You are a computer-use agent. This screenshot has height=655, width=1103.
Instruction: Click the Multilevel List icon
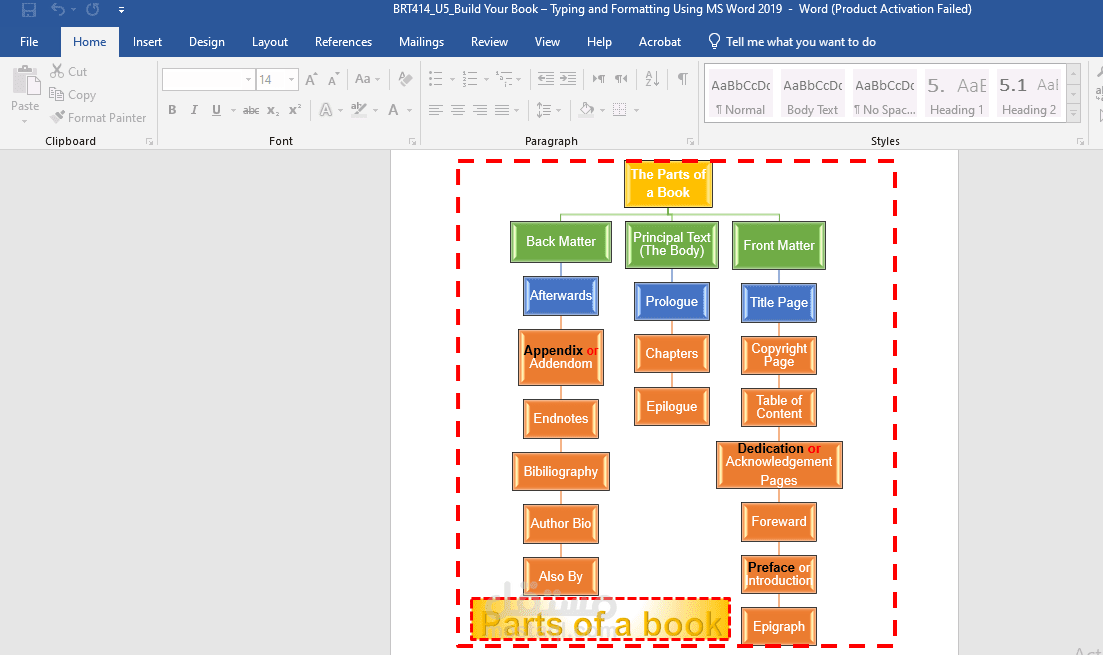point(504,79)
